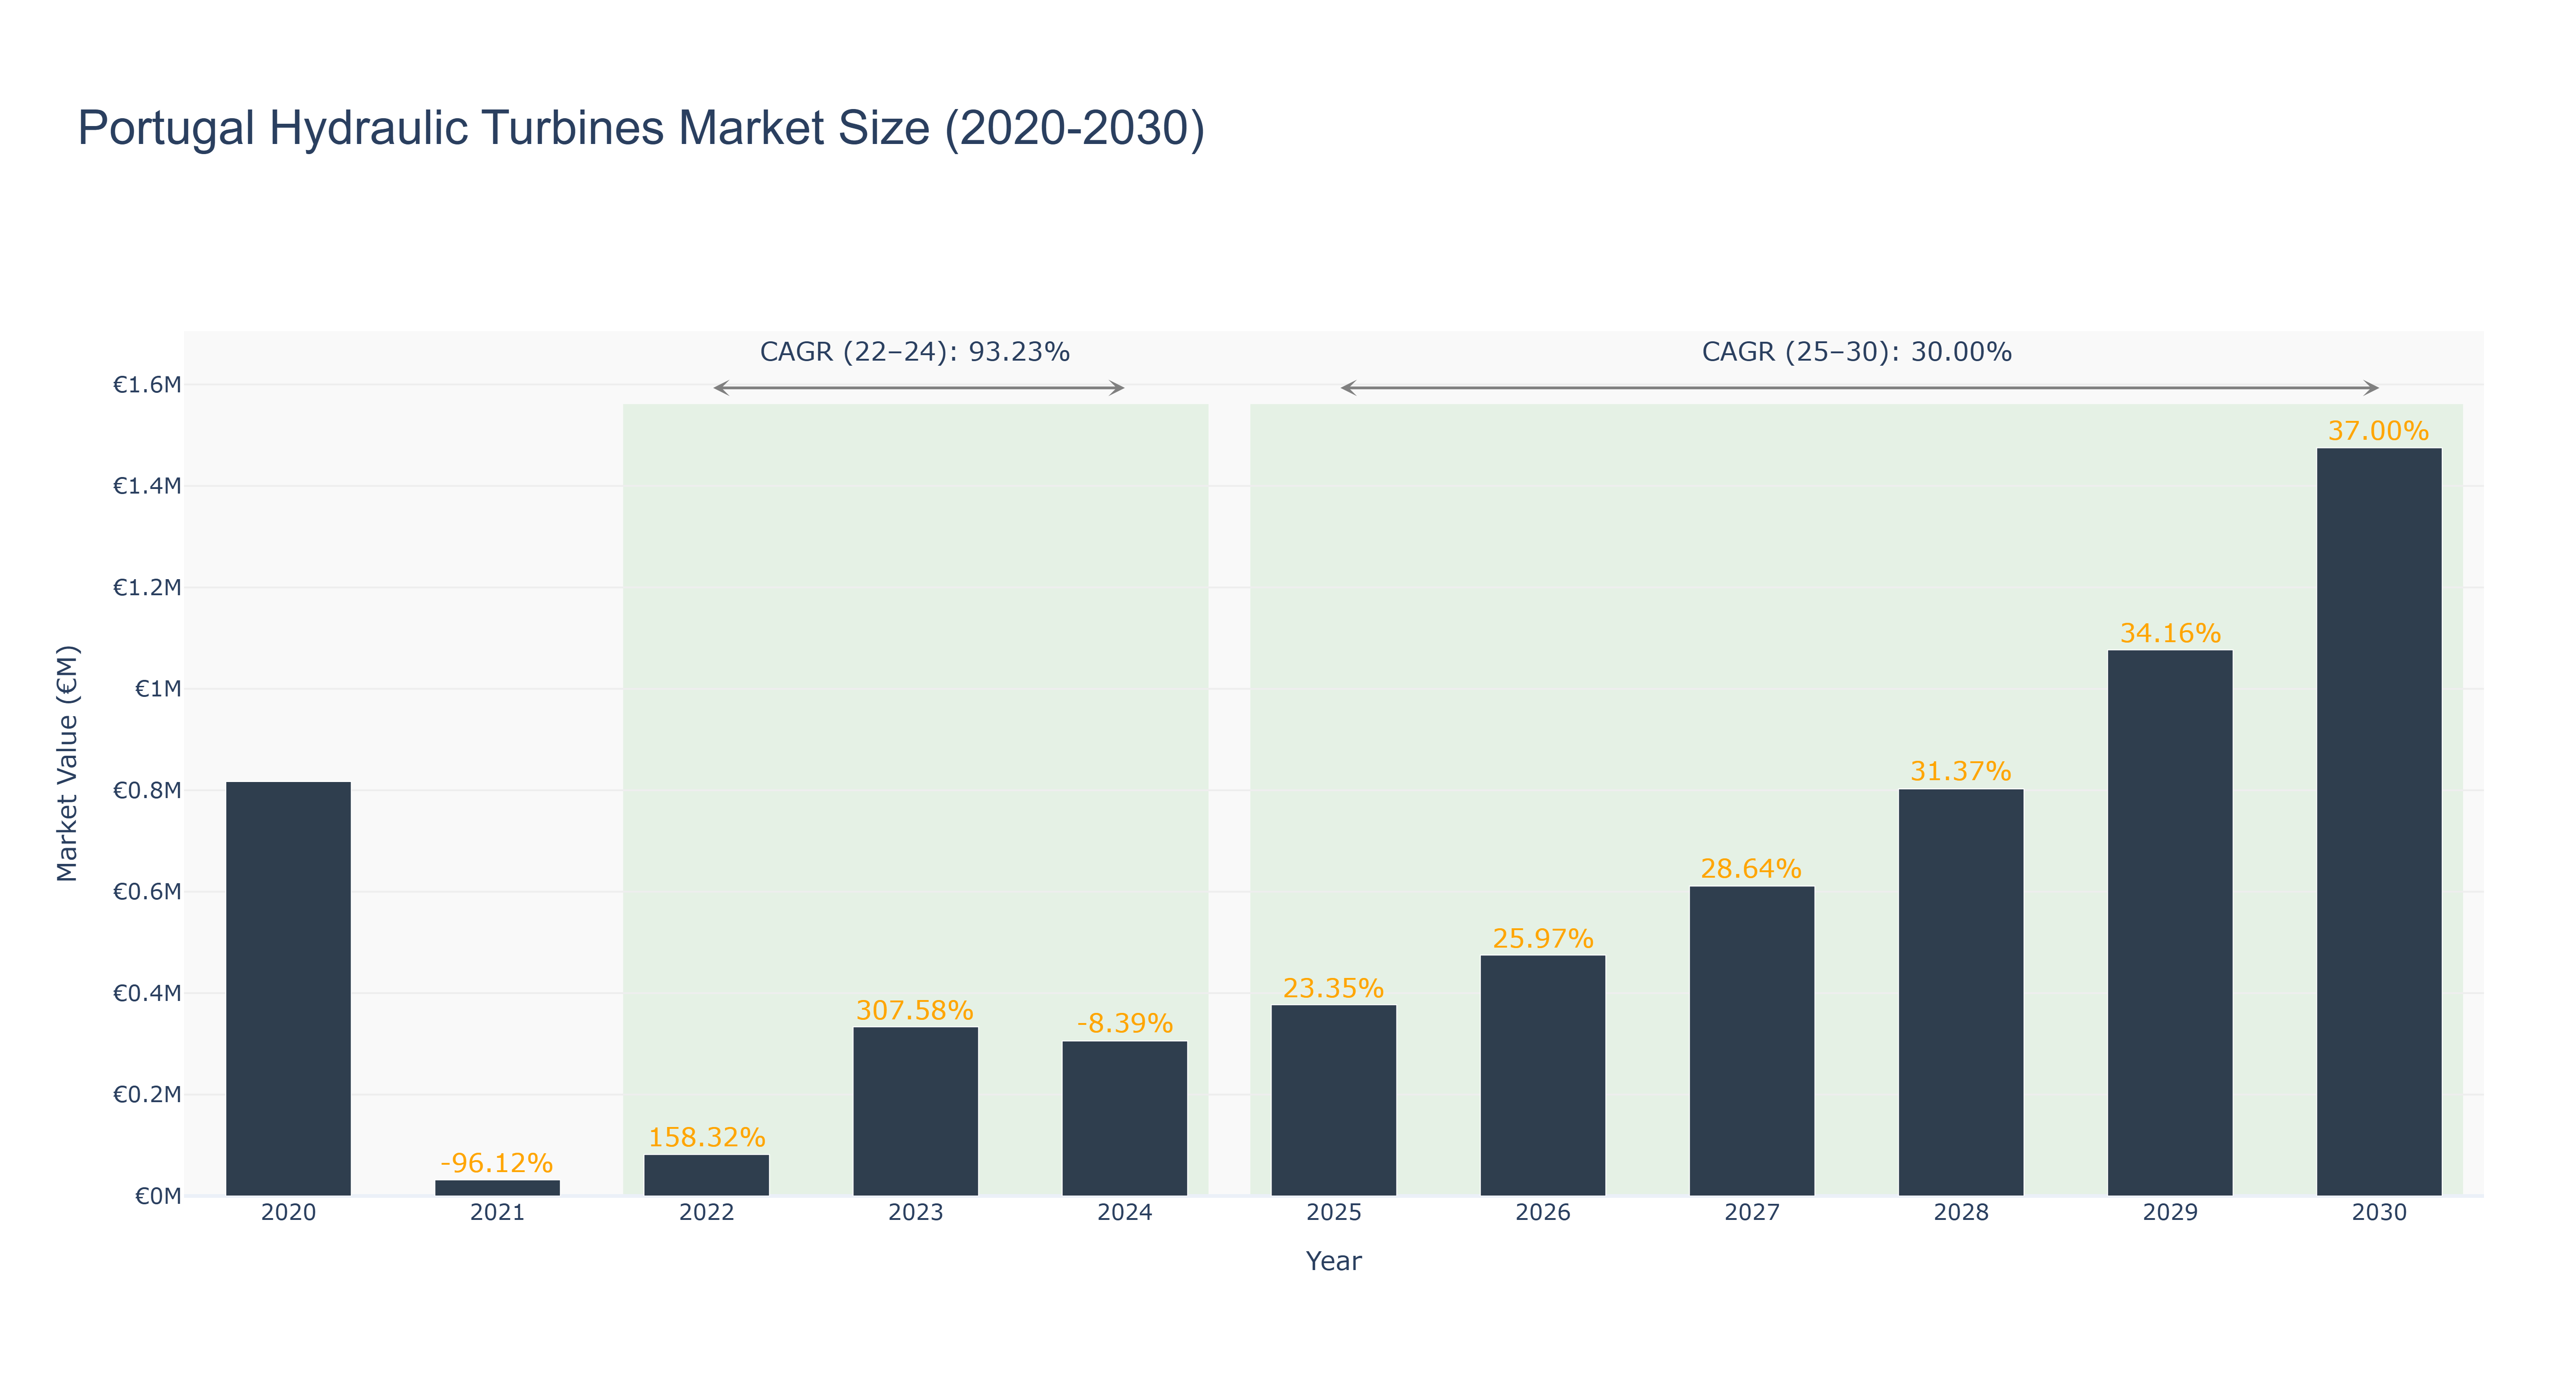Select the 2028 bar labeled 31.37%
Screen dimensions: 2576x1380
pyautogui.click(x=1961, y=992)
